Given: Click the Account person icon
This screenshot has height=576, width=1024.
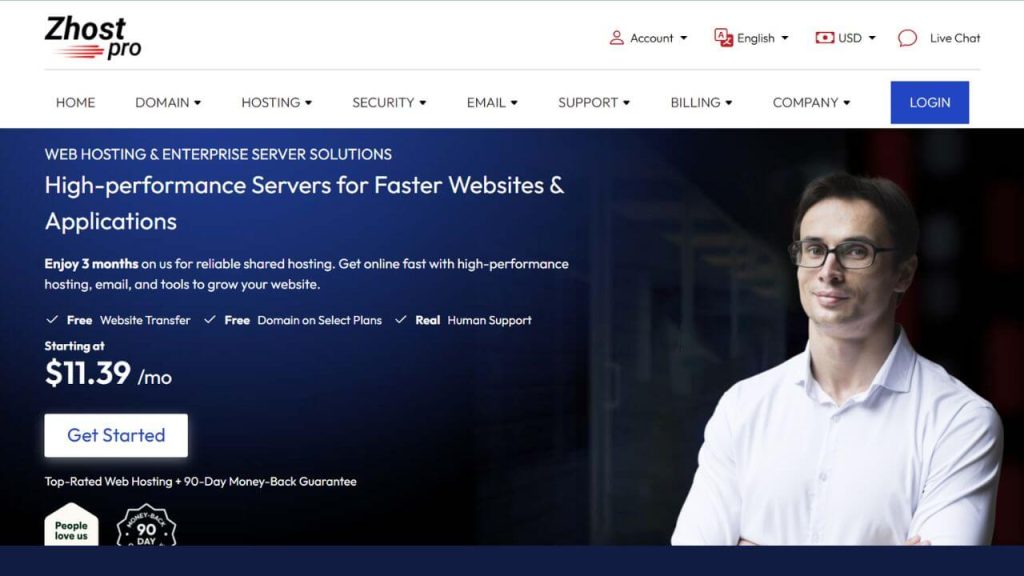Looking at the screenshot, I should (616, 38).
